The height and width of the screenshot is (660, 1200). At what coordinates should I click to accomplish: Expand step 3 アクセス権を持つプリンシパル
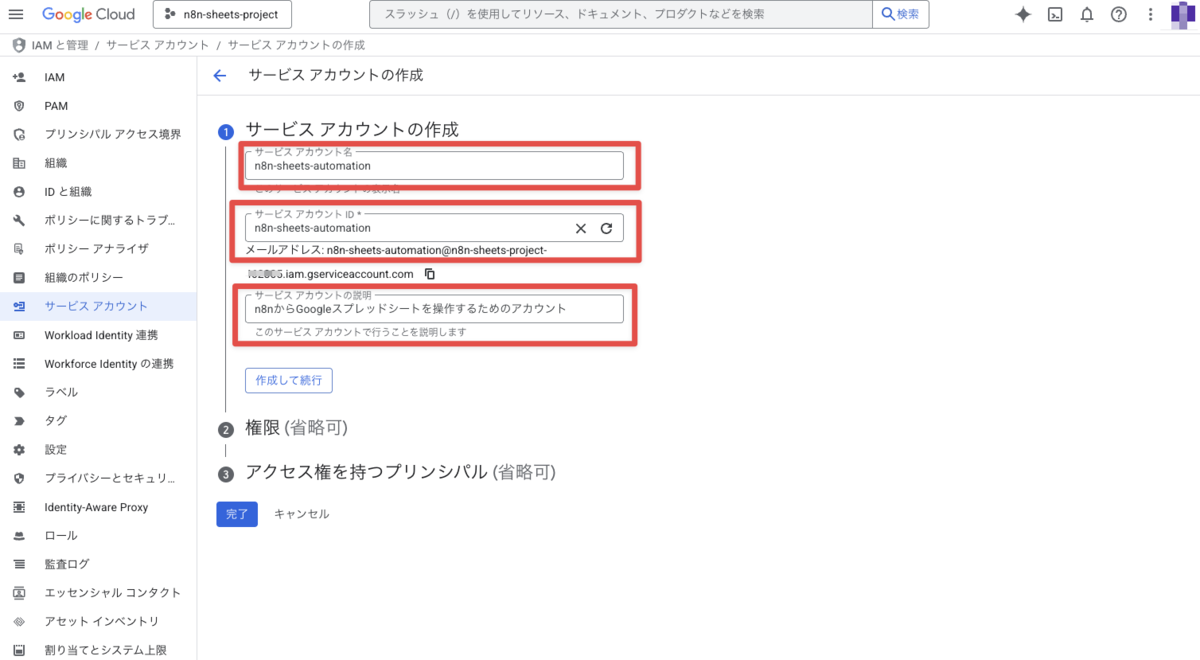point(400,472)
